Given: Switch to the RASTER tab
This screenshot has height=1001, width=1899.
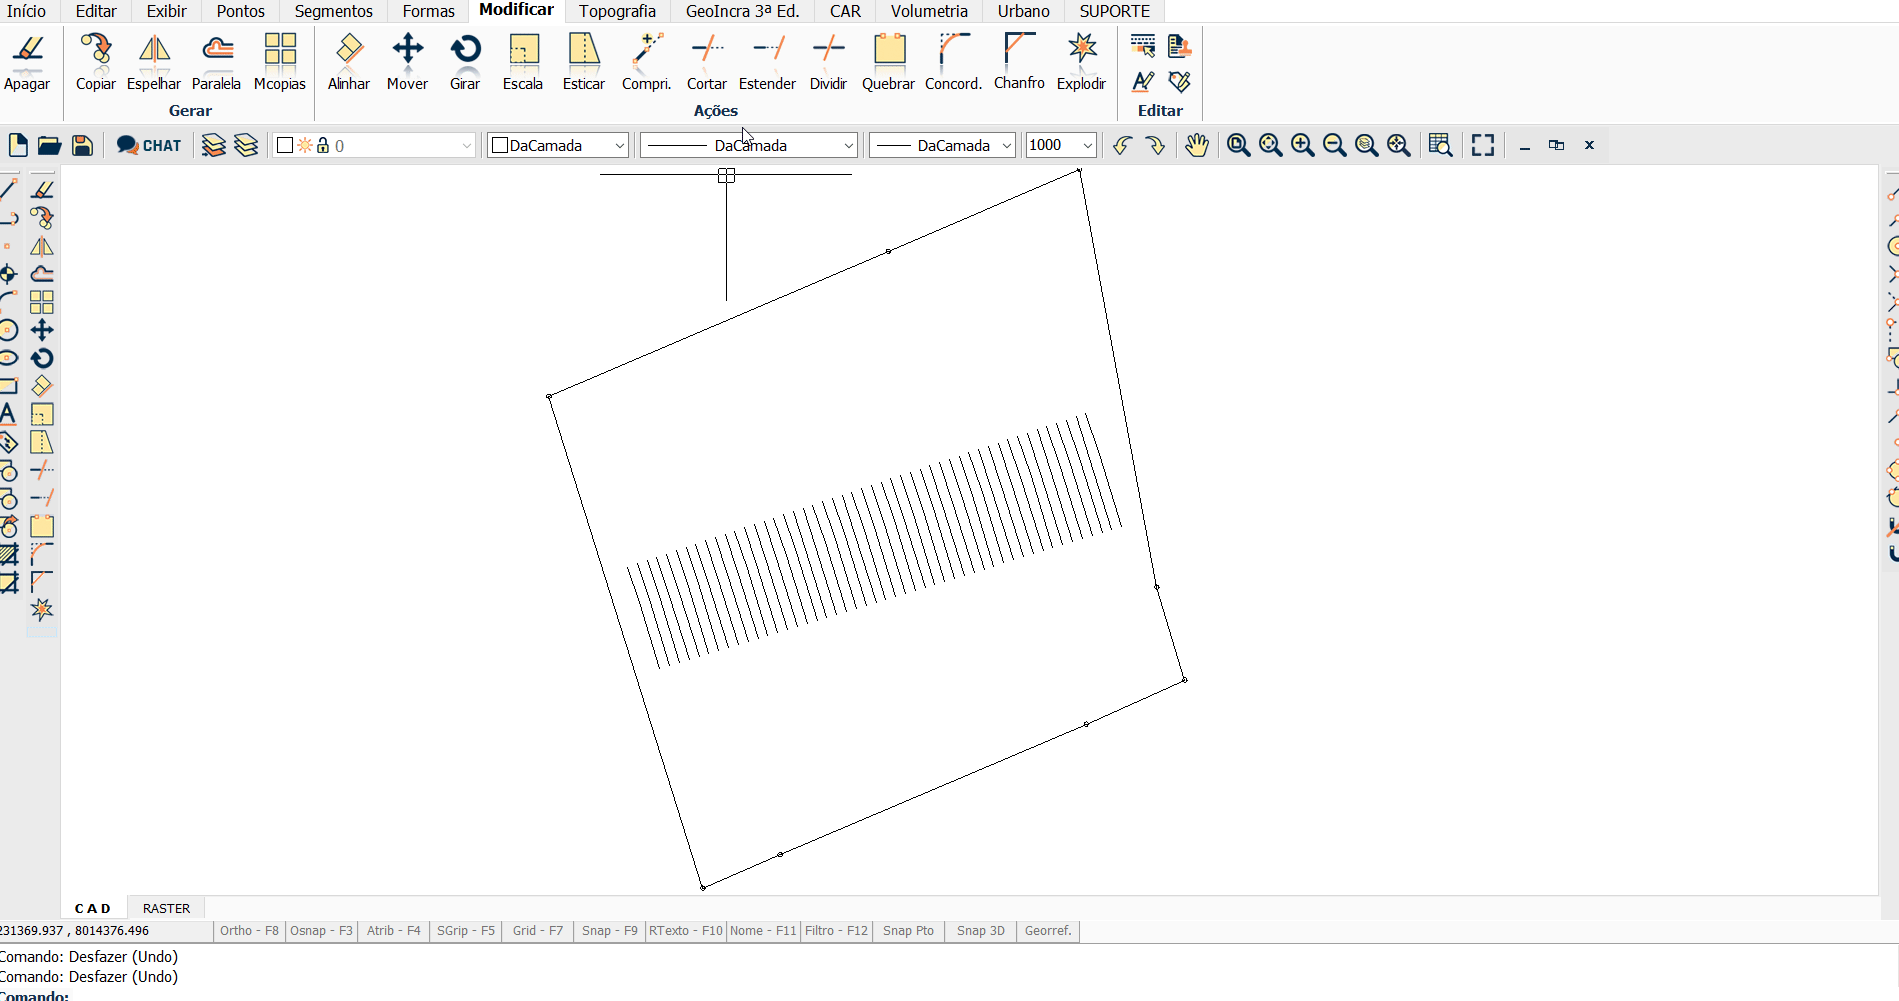Looking at the screenshot, I should (x=166, y=908).
